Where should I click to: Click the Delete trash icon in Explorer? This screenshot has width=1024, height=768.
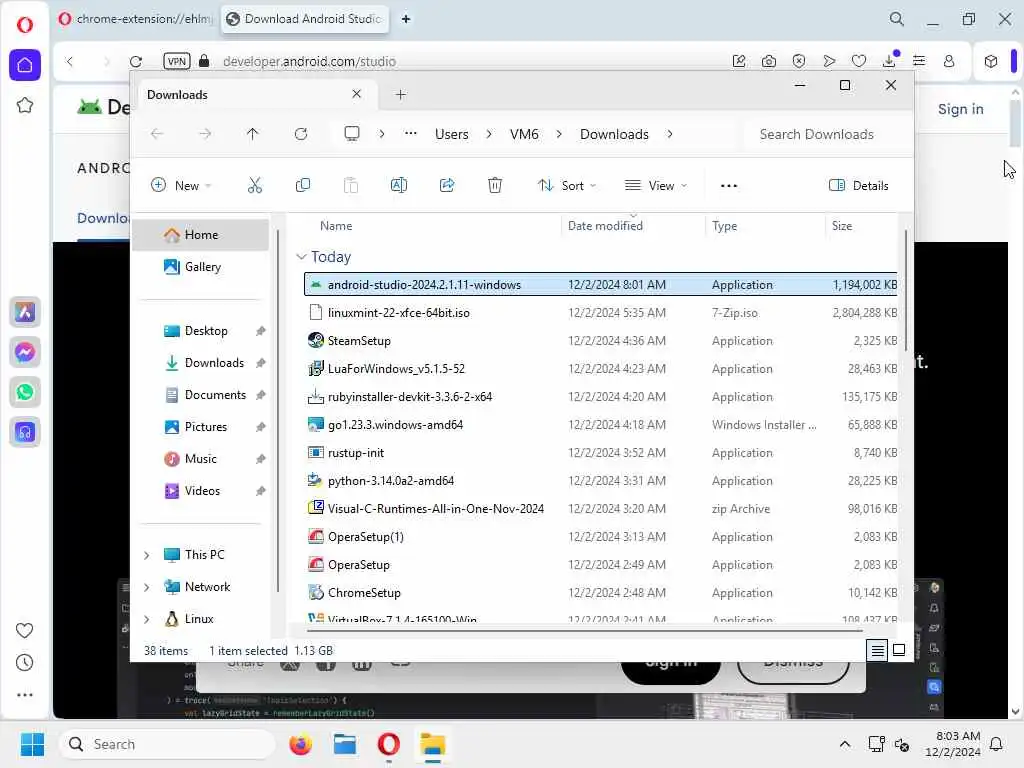pyautogui.click(x=495, y=185)
